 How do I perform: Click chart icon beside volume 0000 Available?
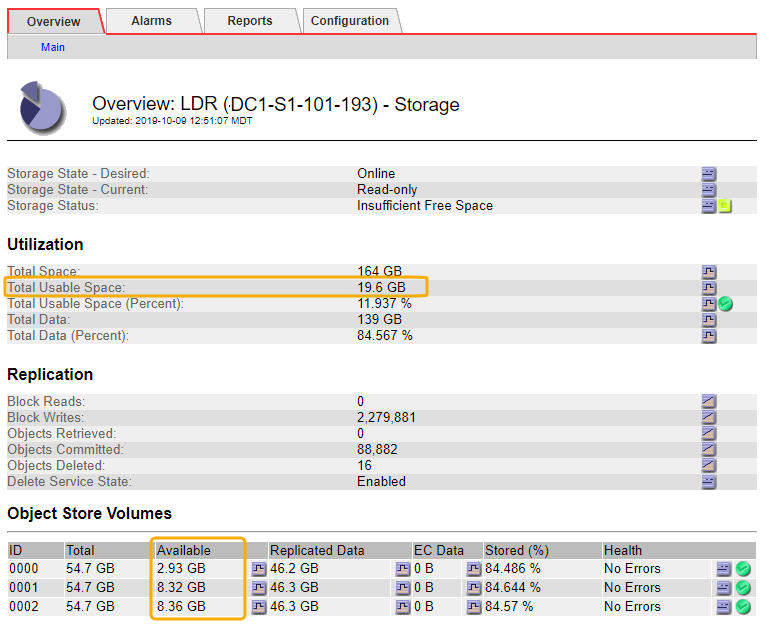(259, 569)
